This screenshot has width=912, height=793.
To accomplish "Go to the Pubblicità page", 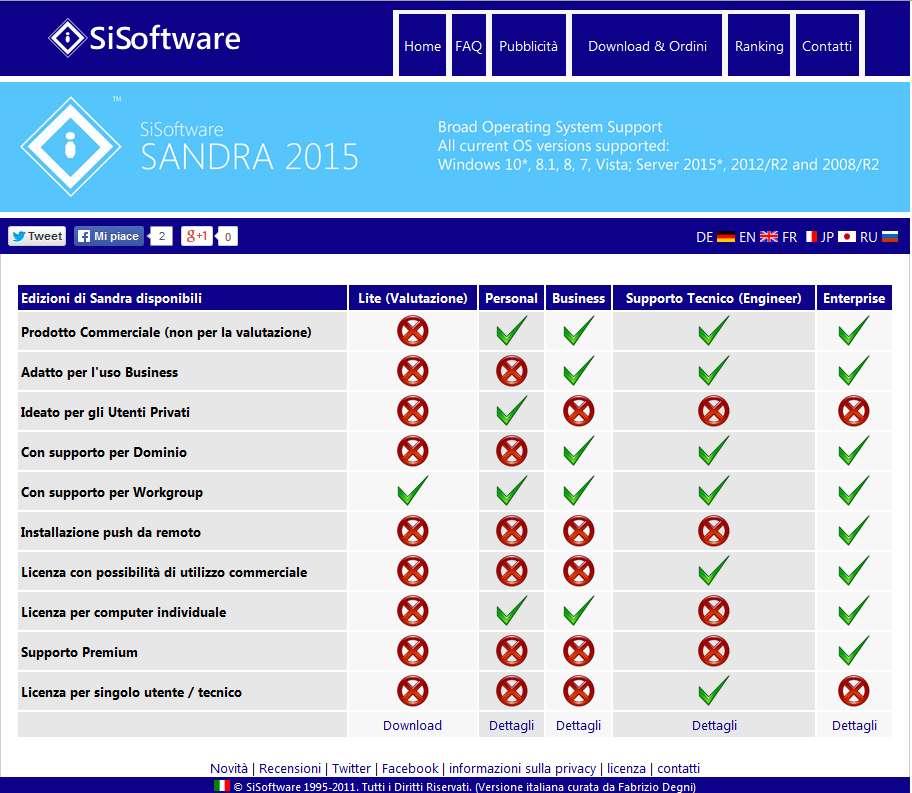I will (x=529, y=46).
